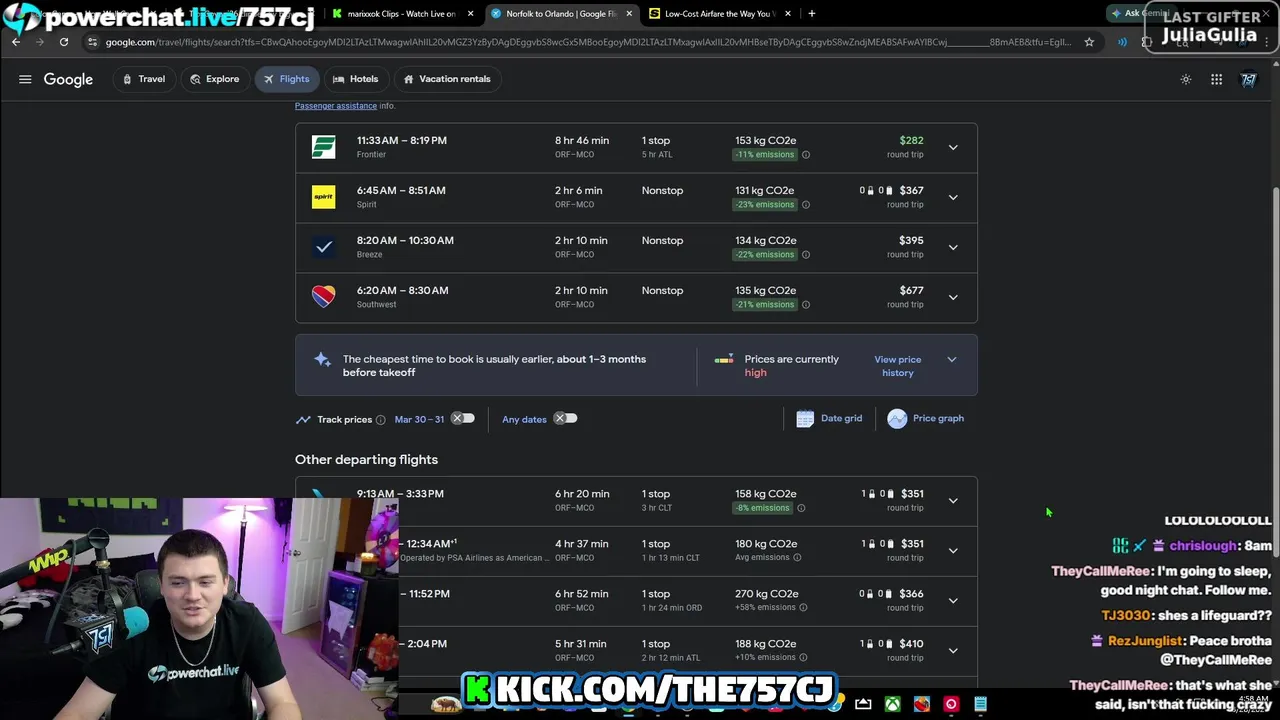Screen dimensions: 1280x720
Task: Show emissions info for 270 kg CO2e flight
Action: pyautogui.click(x=803, y=608)
